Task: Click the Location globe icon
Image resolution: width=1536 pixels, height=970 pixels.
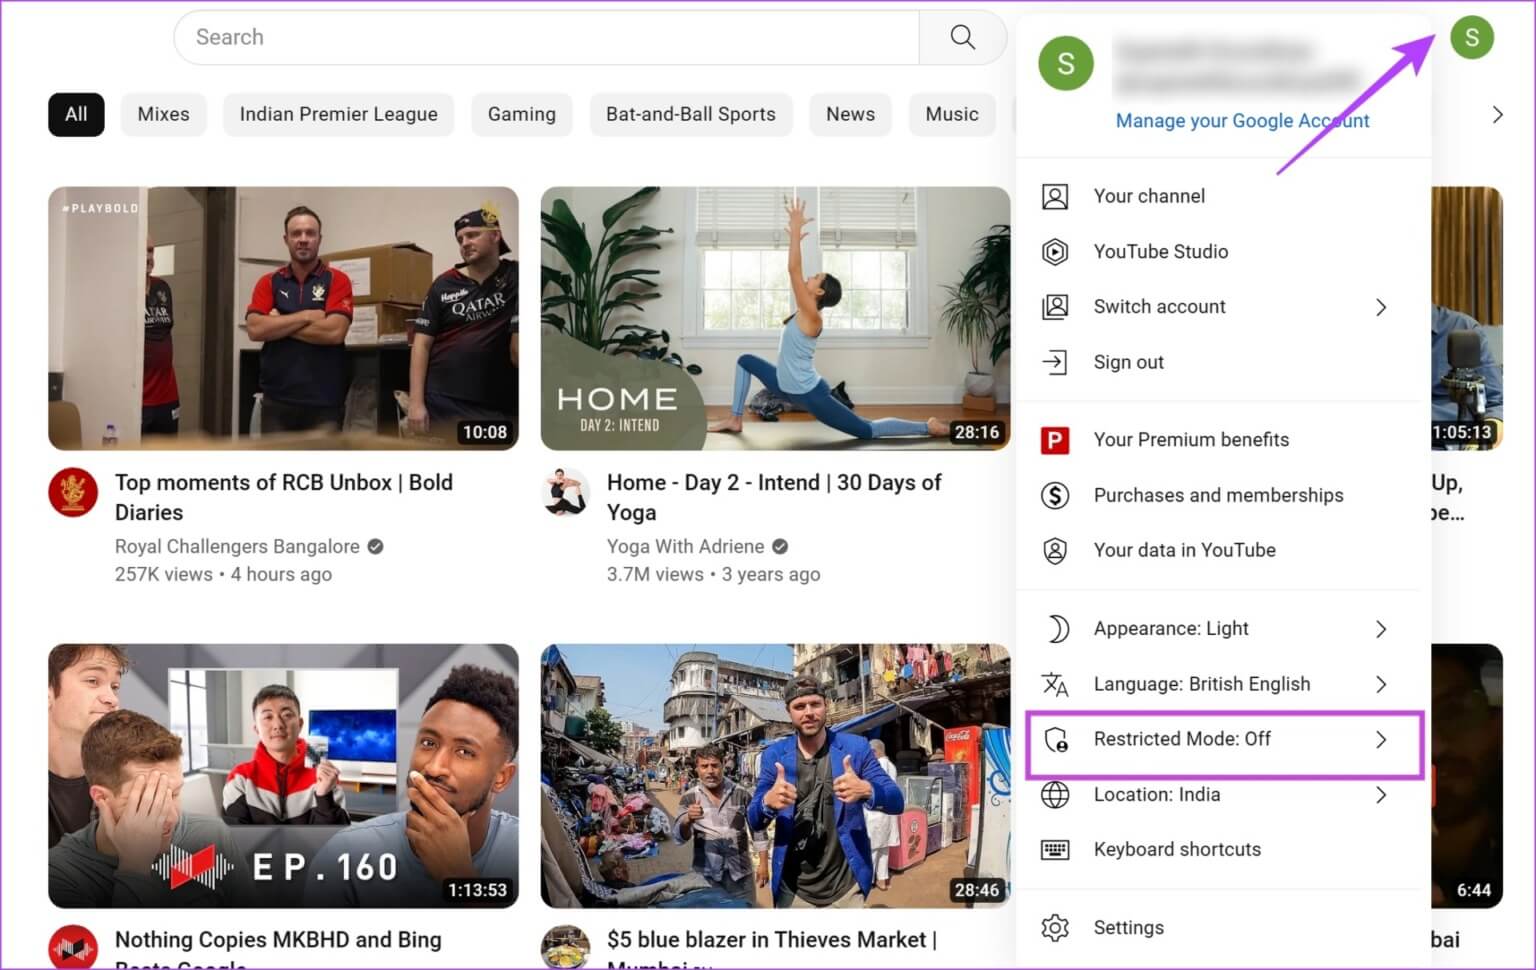Action: (1055, 795)
